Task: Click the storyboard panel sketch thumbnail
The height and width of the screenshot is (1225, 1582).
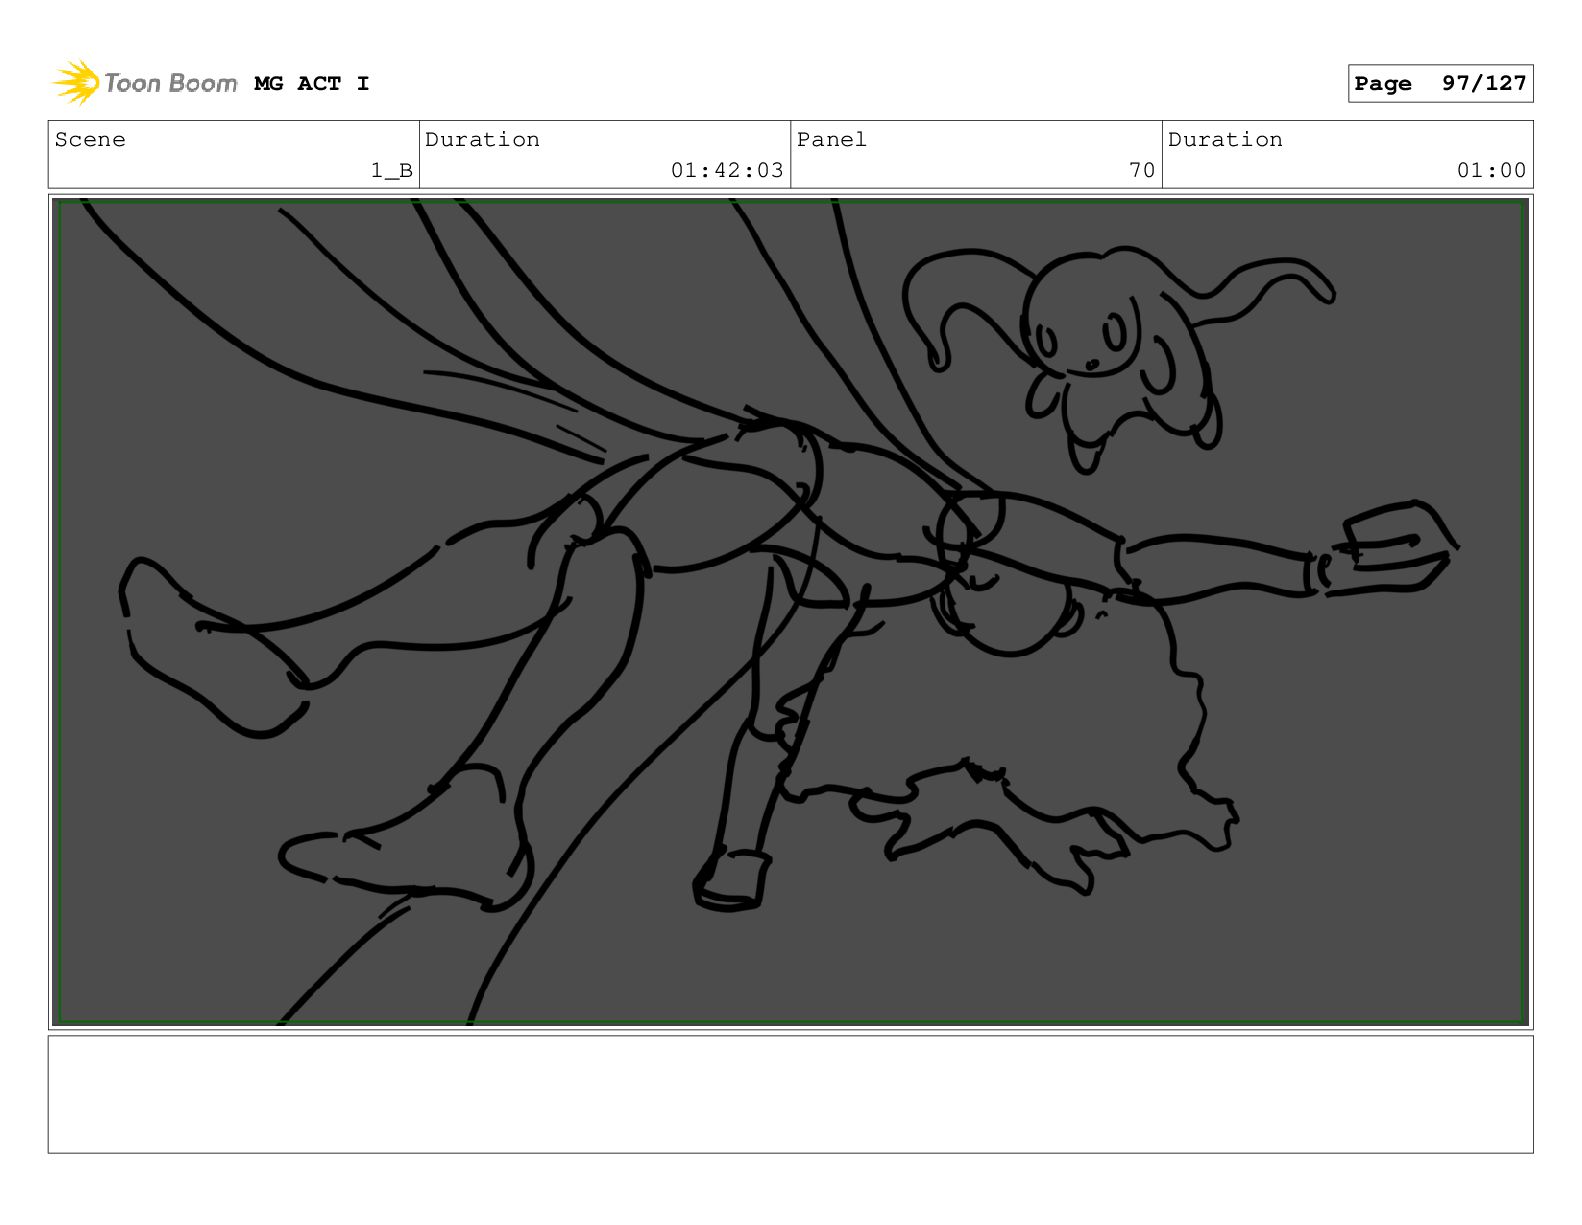Action: (791, 612)
